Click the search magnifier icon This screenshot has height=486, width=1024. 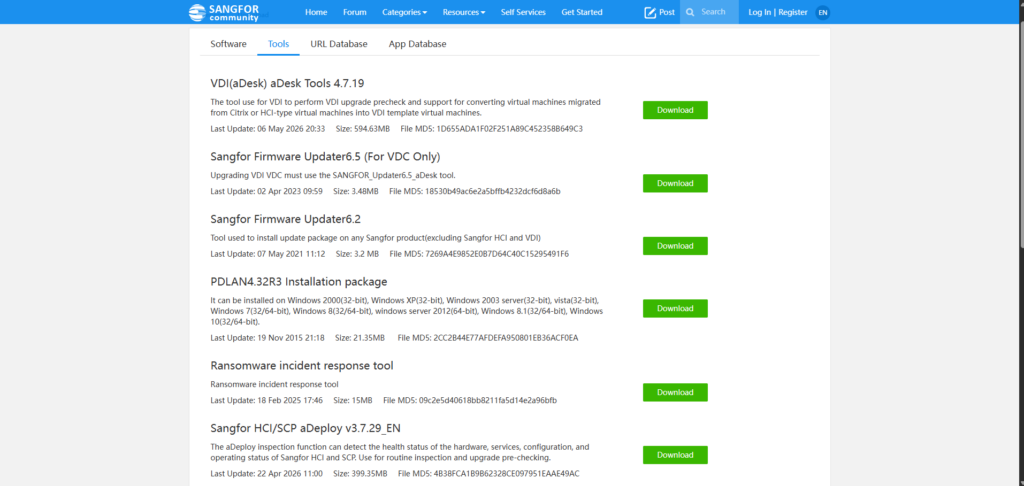click(x=690, y=12)
